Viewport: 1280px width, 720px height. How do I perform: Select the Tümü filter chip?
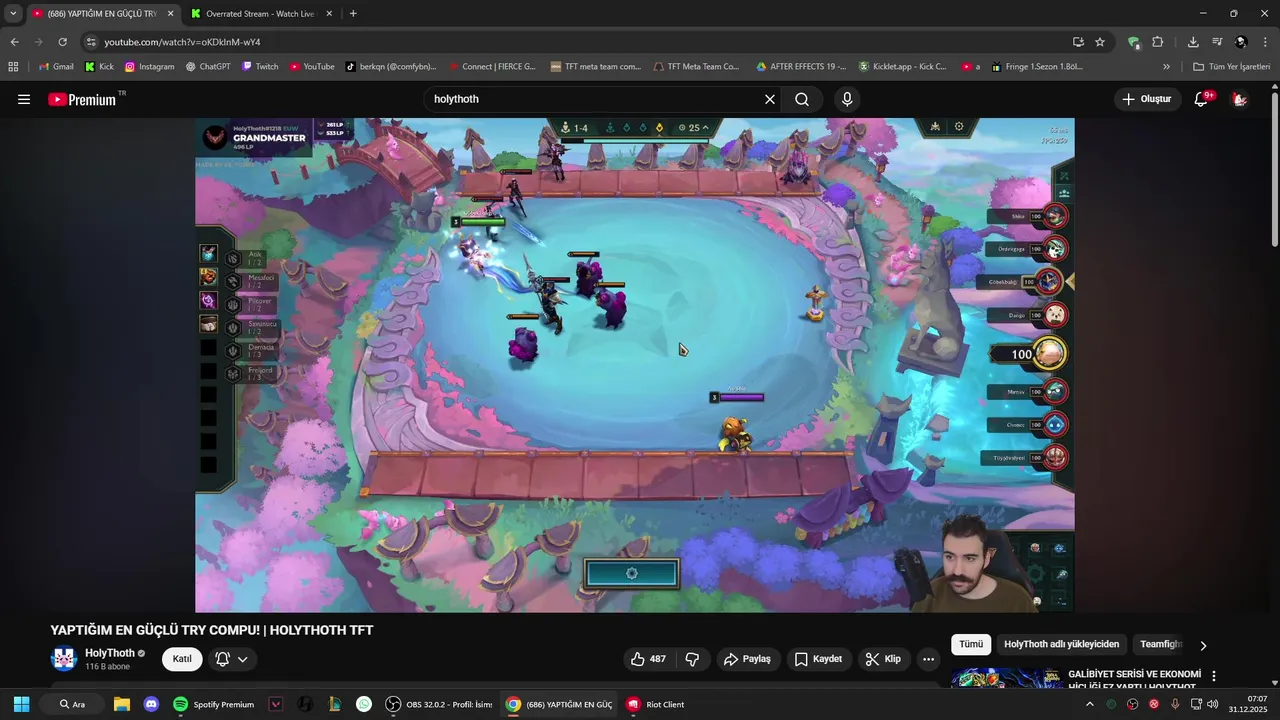pos(971,644)
